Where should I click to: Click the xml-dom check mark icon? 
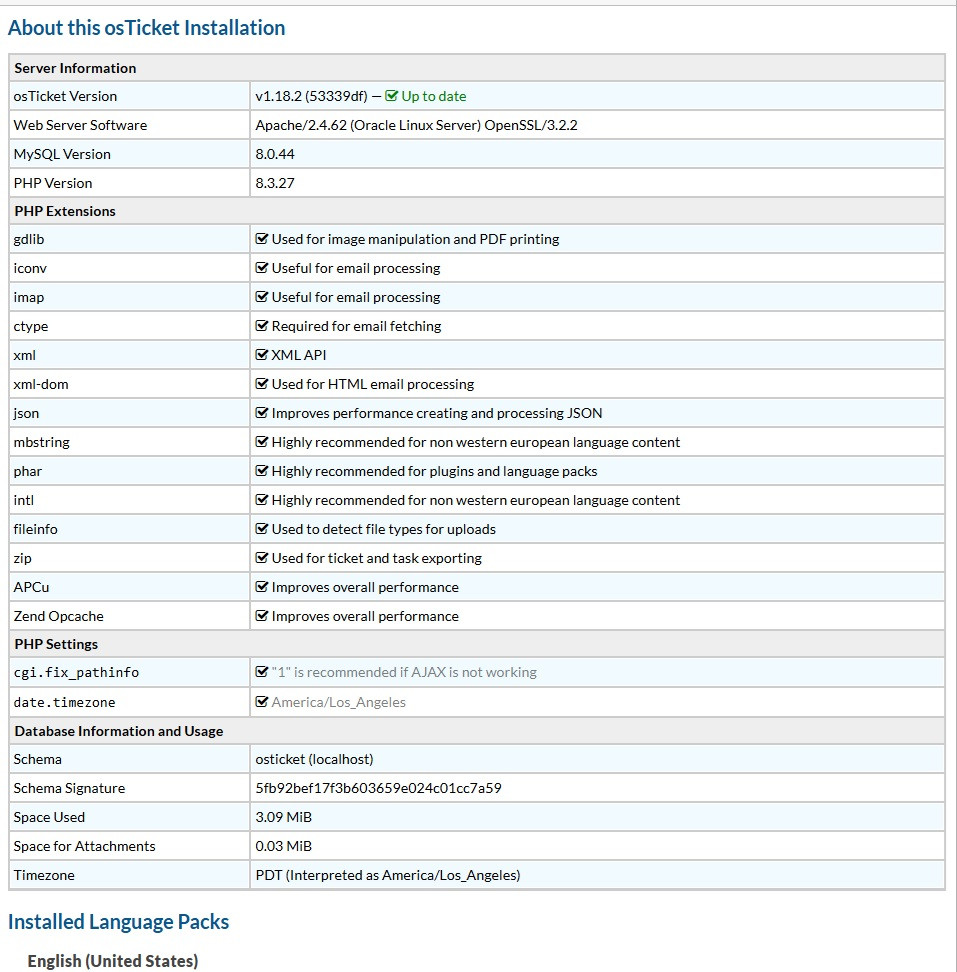(262, 384)
